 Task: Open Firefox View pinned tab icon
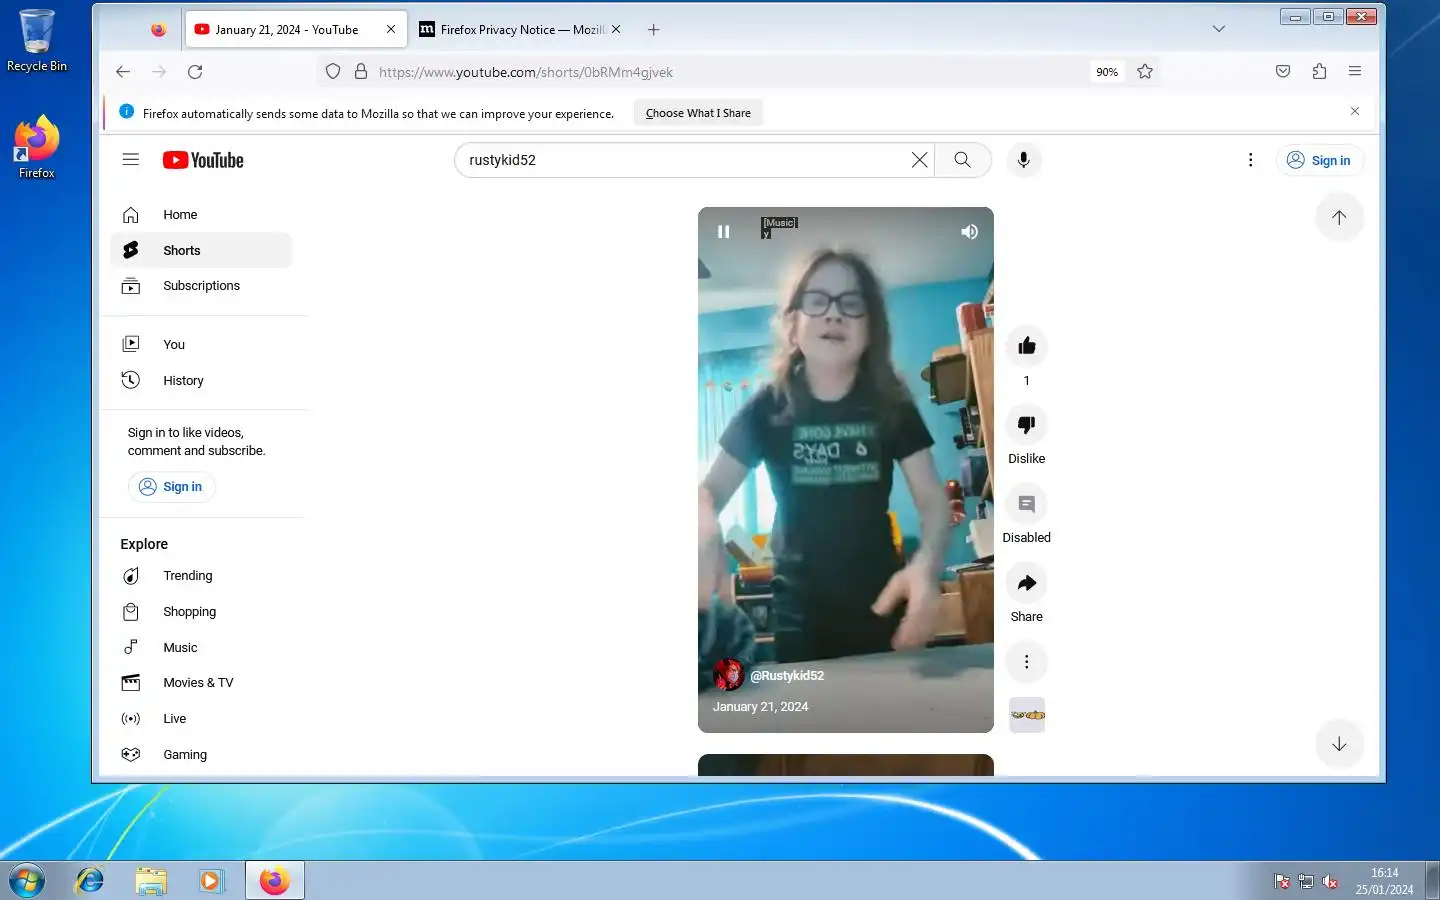click(x=158, y=30)
